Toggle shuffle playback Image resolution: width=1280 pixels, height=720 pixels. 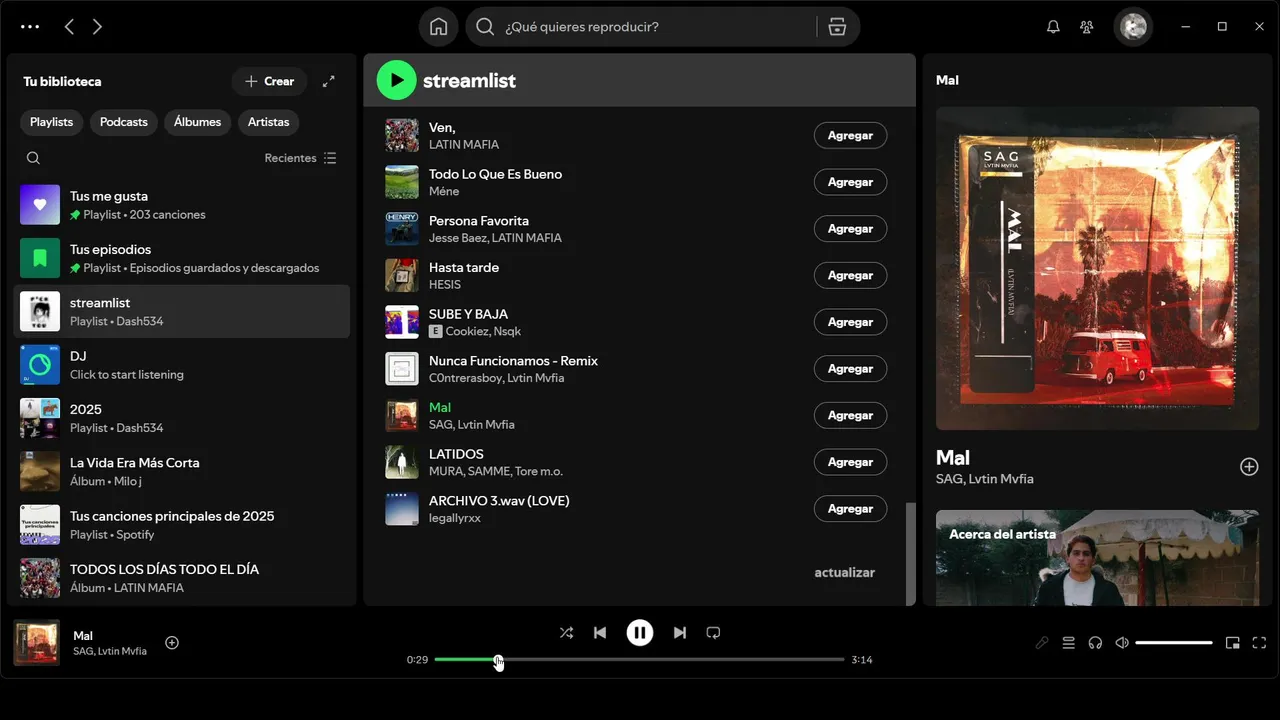point(566,633)
